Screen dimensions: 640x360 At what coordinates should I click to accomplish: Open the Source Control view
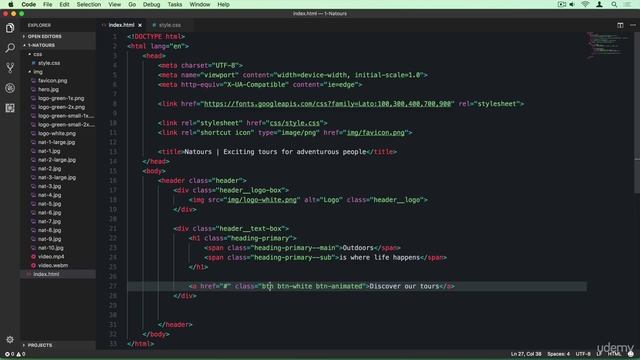click(x=10, y=68)
